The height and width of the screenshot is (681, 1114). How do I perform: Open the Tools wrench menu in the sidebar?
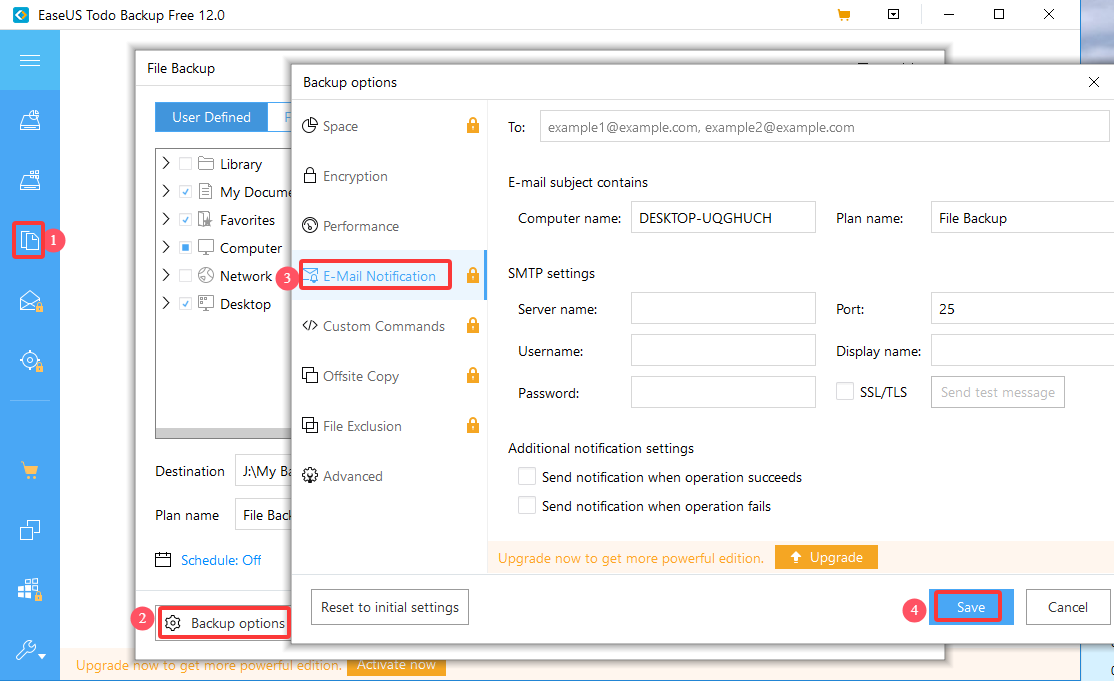coord(31,650)
